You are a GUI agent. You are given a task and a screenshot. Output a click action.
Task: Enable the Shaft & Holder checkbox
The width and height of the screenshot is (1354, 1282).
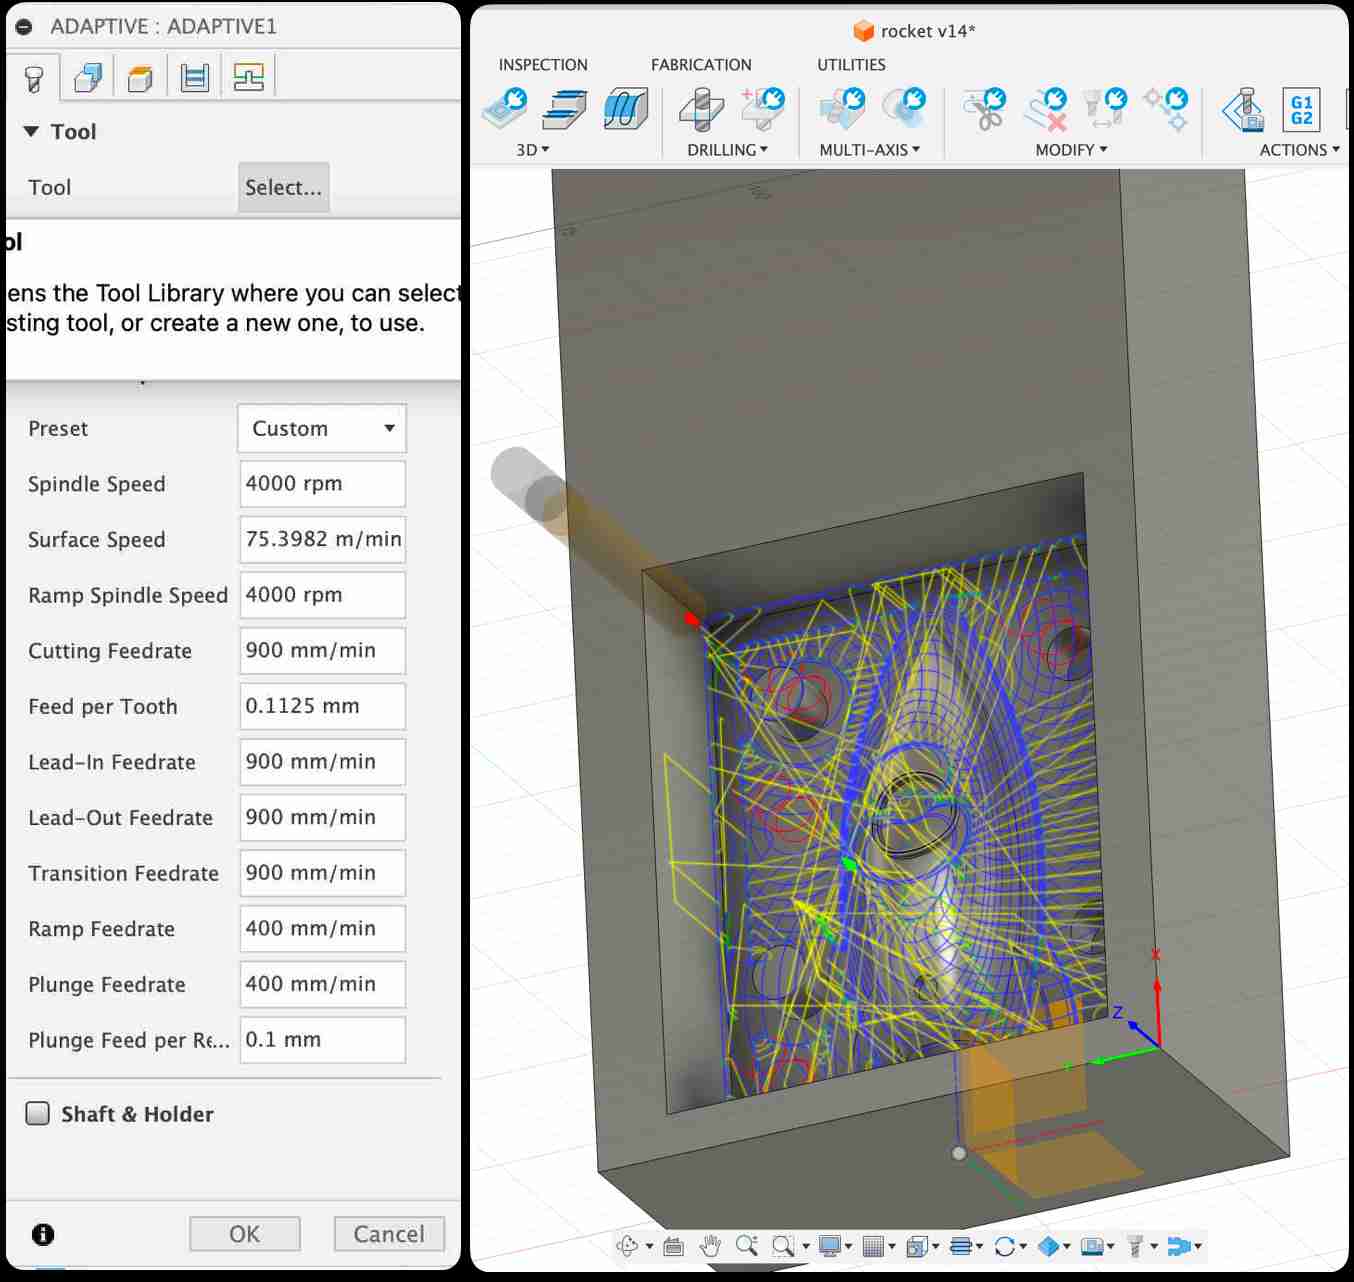click(x=37, y=1113)
